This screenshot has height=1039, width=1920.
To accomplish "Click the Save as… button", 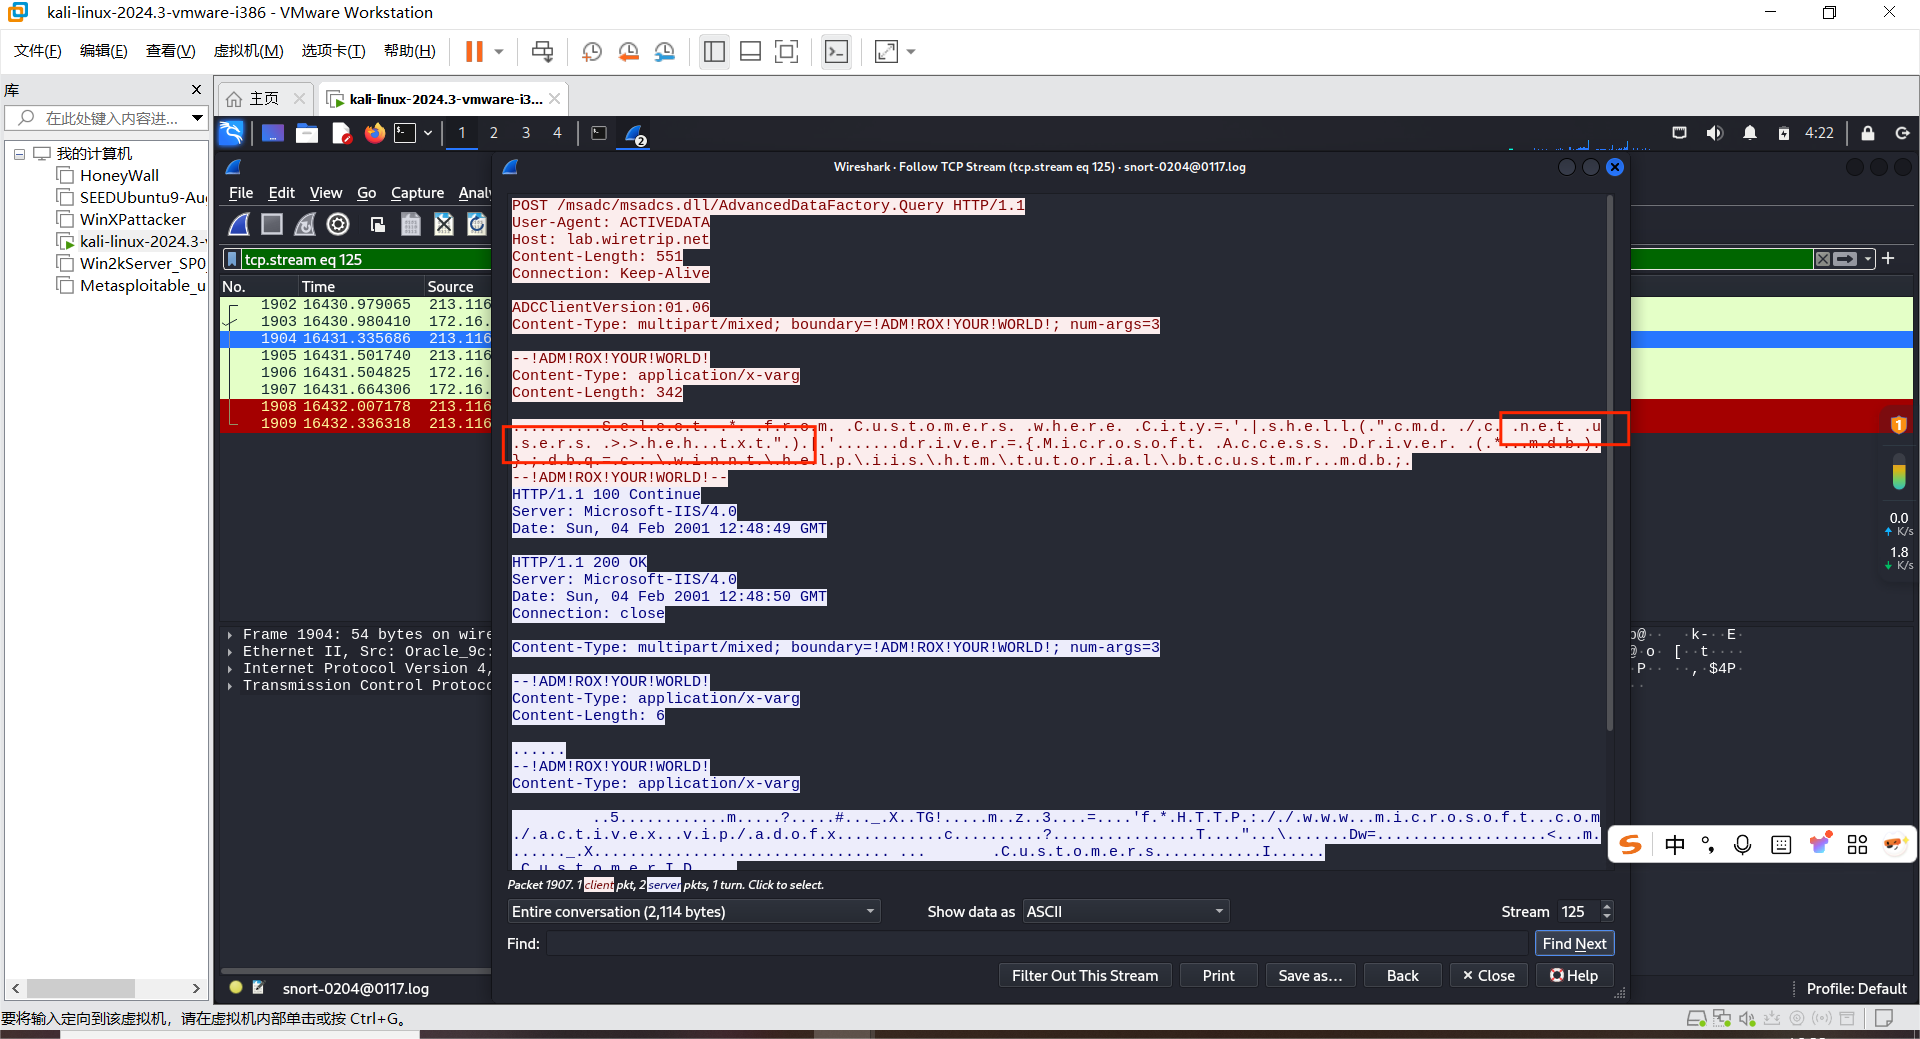I will [x=1310, y=976].
